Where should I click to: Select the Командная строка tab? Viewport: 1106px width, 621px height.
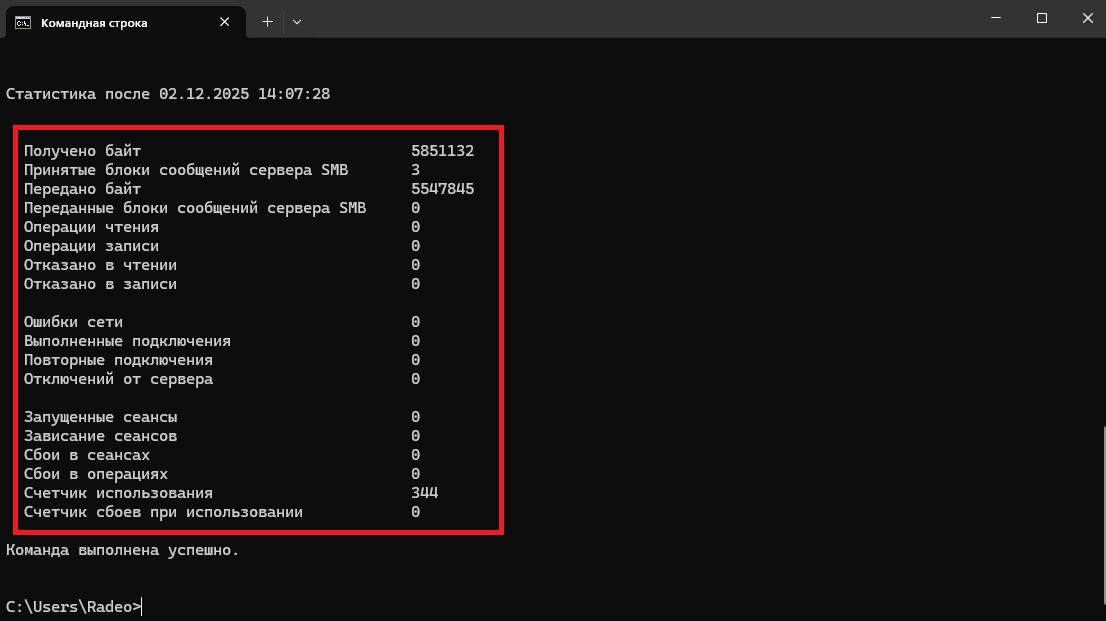pyautogui.click(x=94, y=22)
